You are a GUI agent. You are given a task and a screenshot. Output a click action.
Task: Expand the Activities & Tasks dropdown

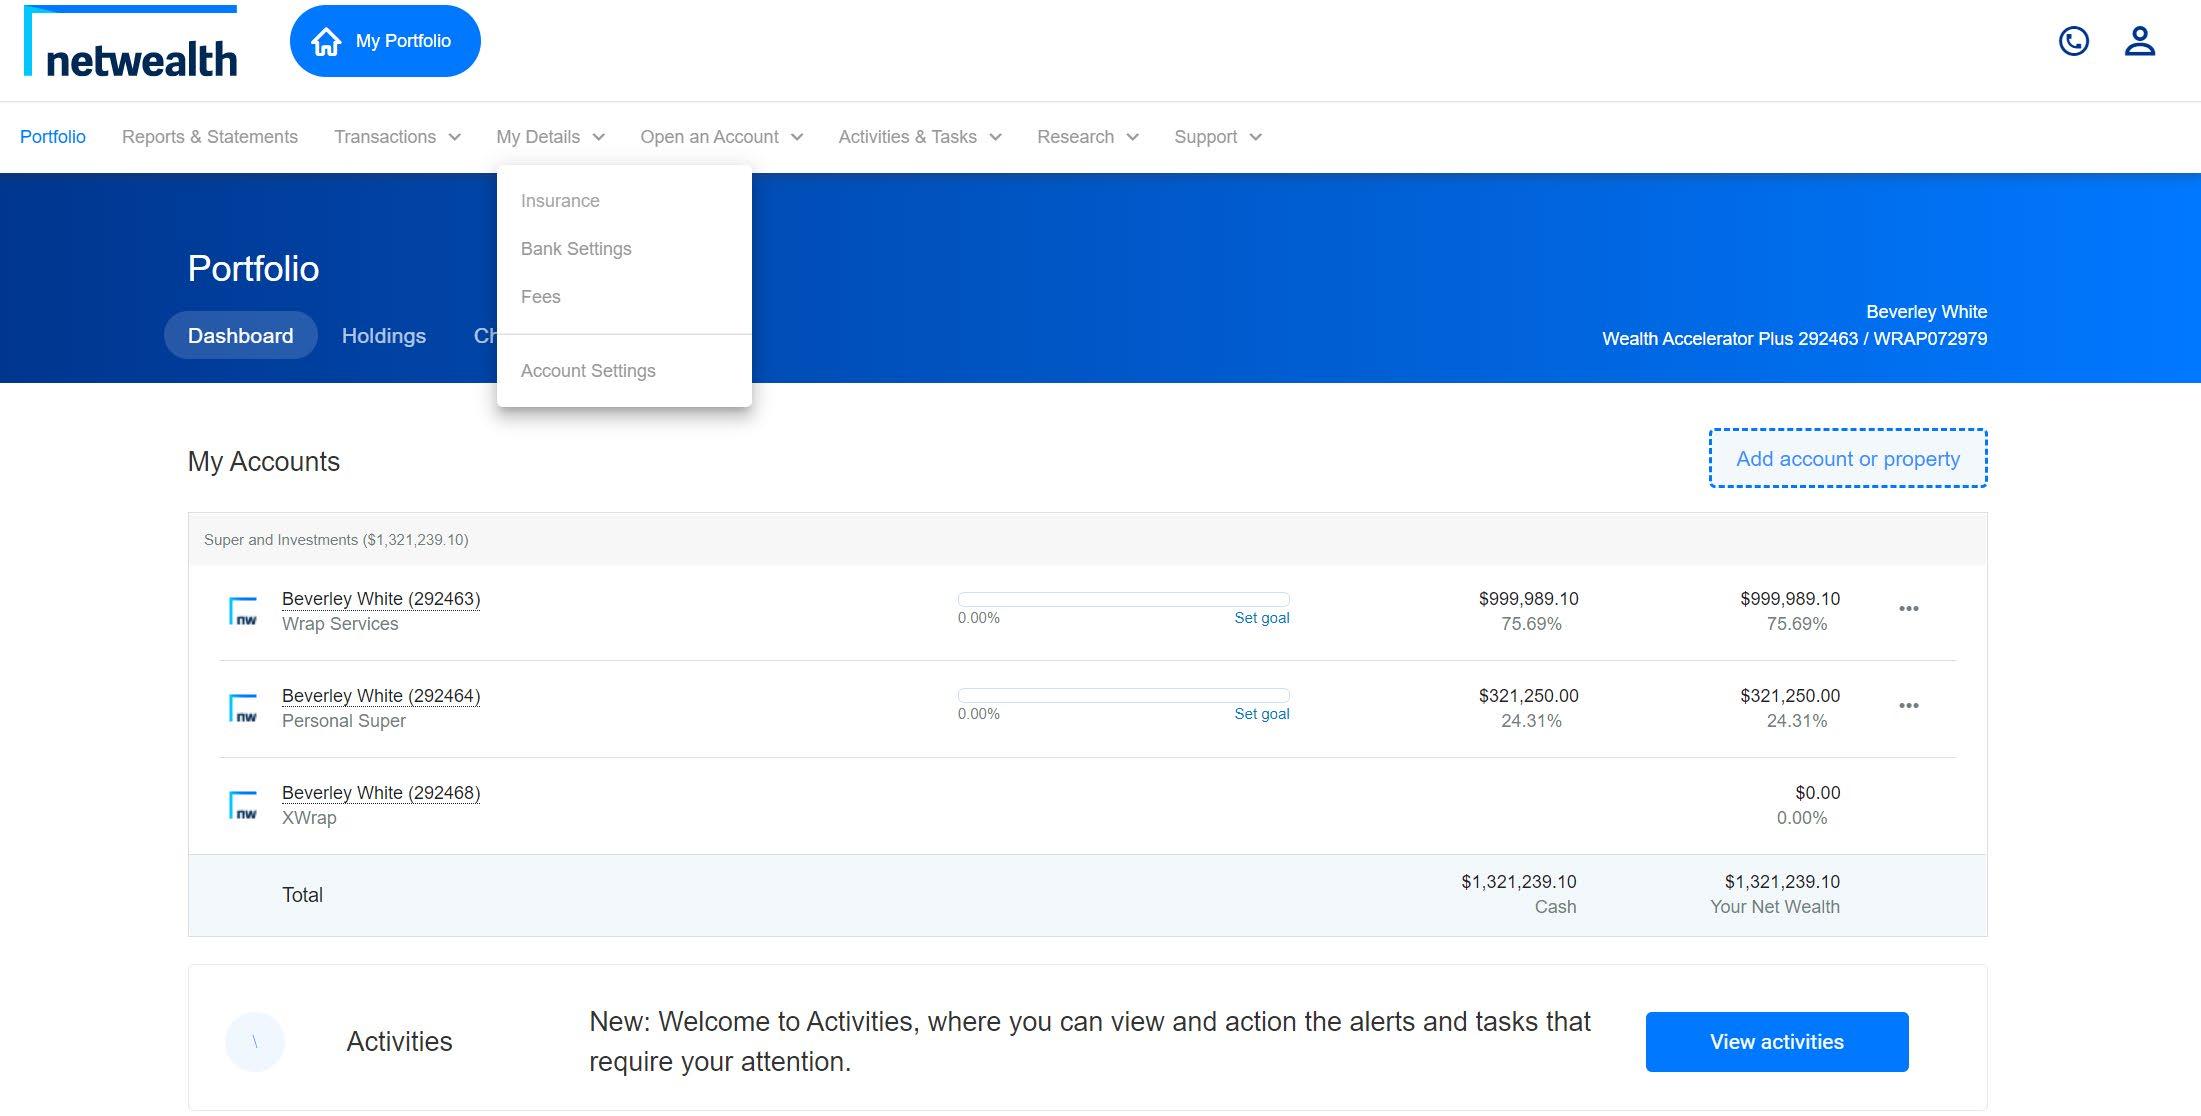919,137
